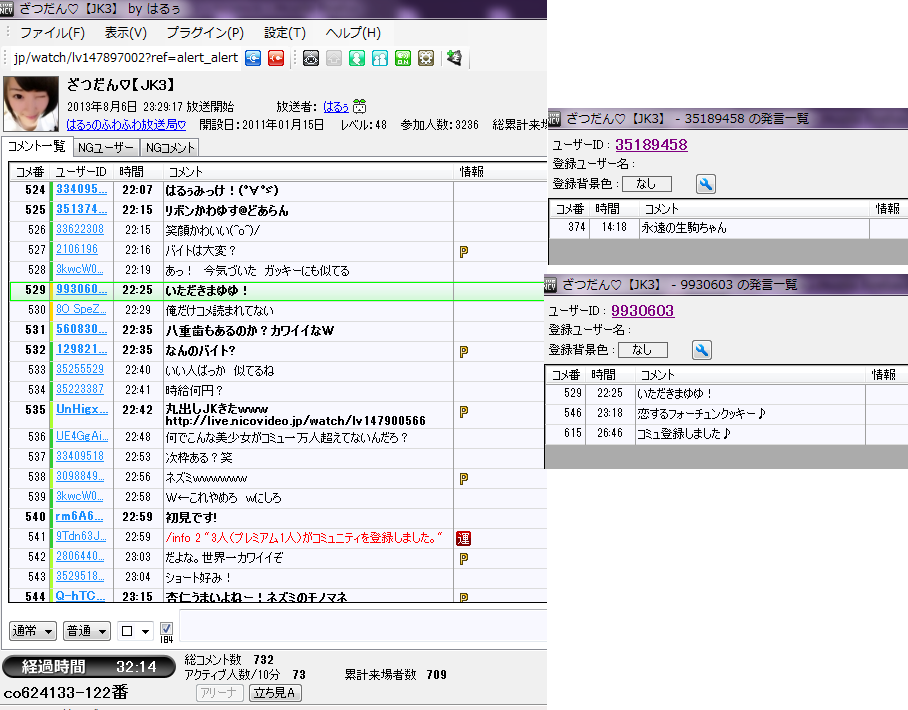Open broadcaster link はるぅ
Viewport: 908px width, 710px height.
336,107
